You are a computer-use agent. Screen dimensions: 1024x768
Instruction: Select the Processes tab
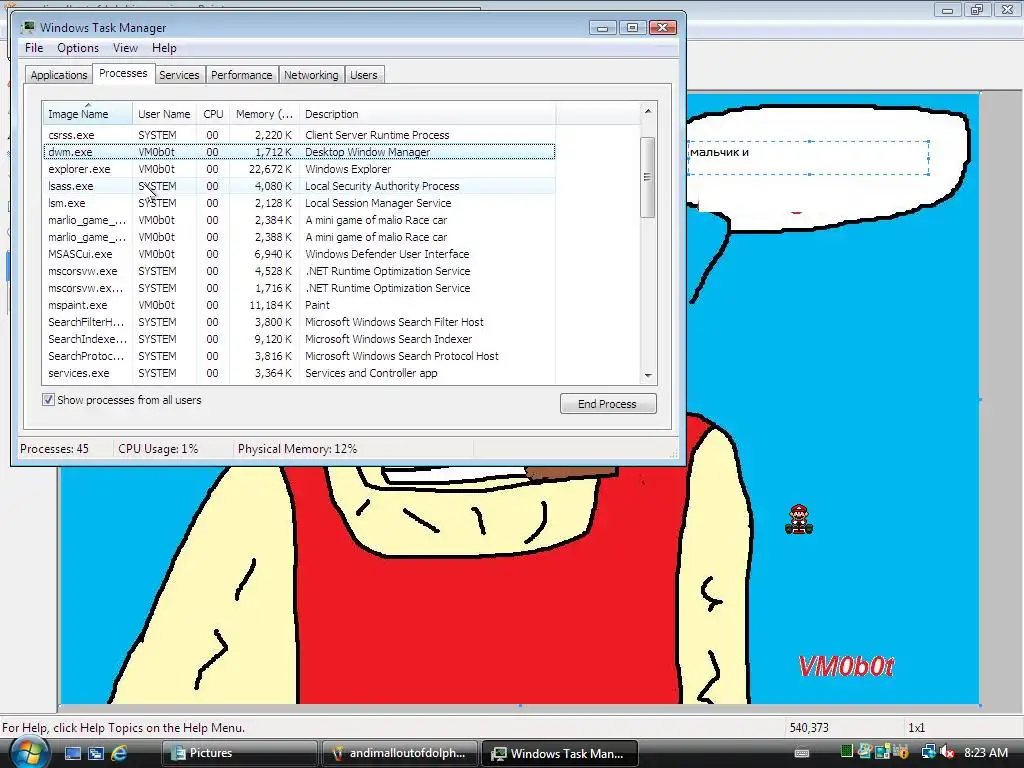tap(123, 73)
